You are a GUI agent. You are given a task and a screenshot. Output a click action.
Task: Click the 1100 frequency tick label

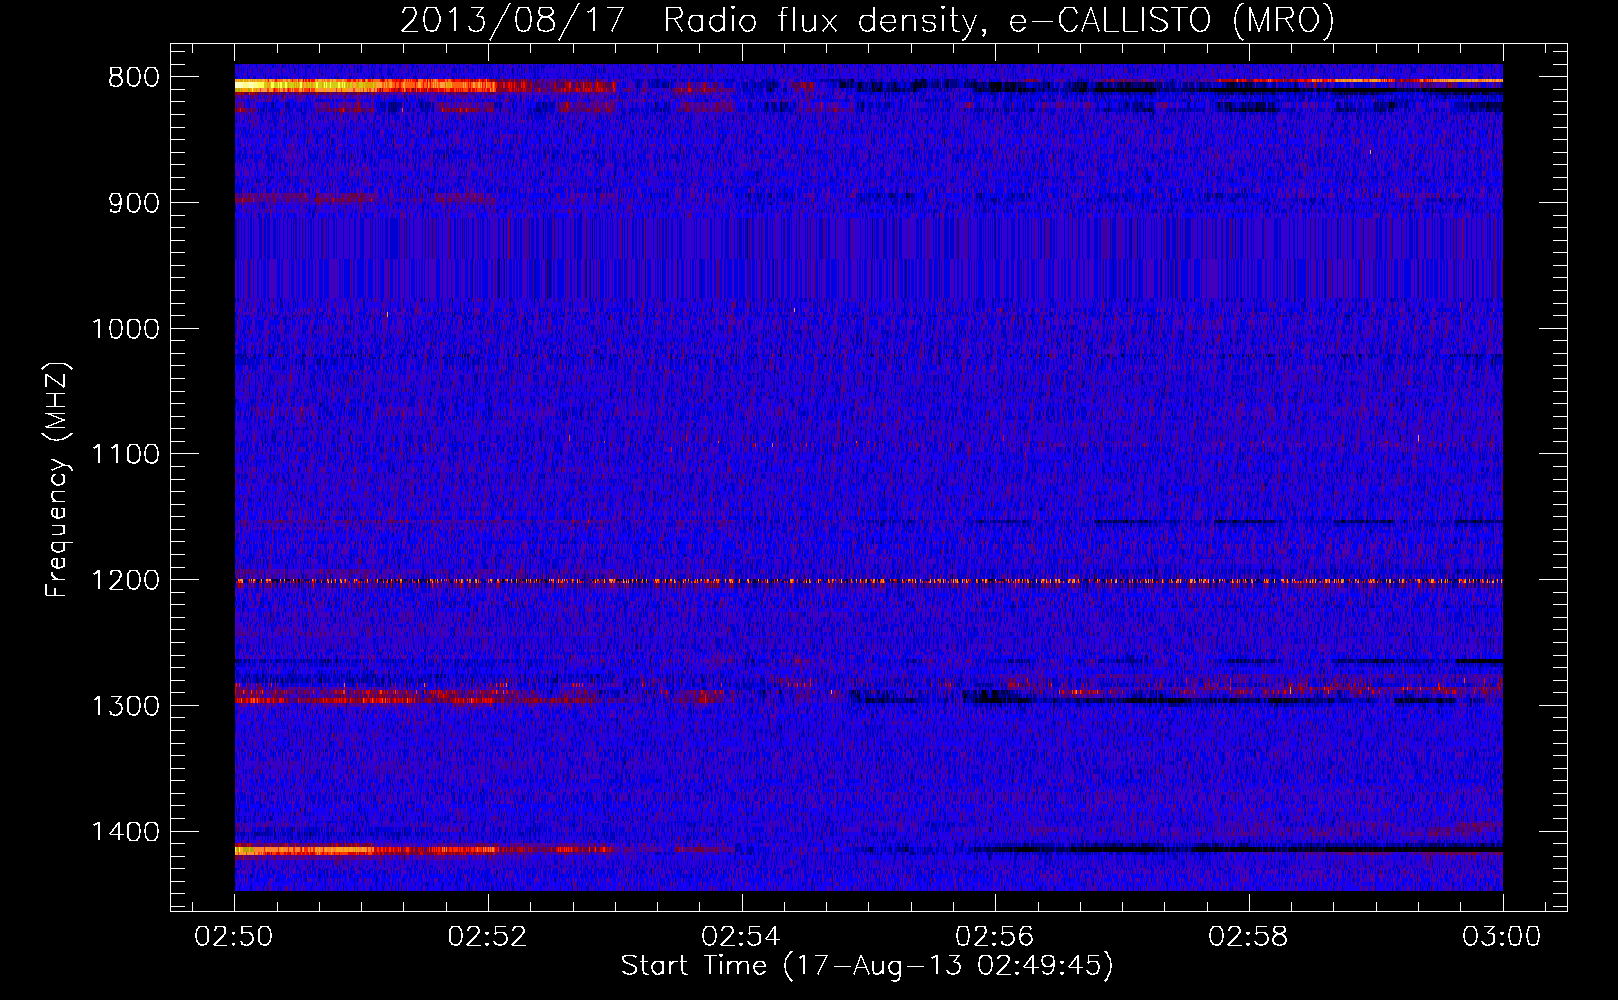(x=125, y=455)
